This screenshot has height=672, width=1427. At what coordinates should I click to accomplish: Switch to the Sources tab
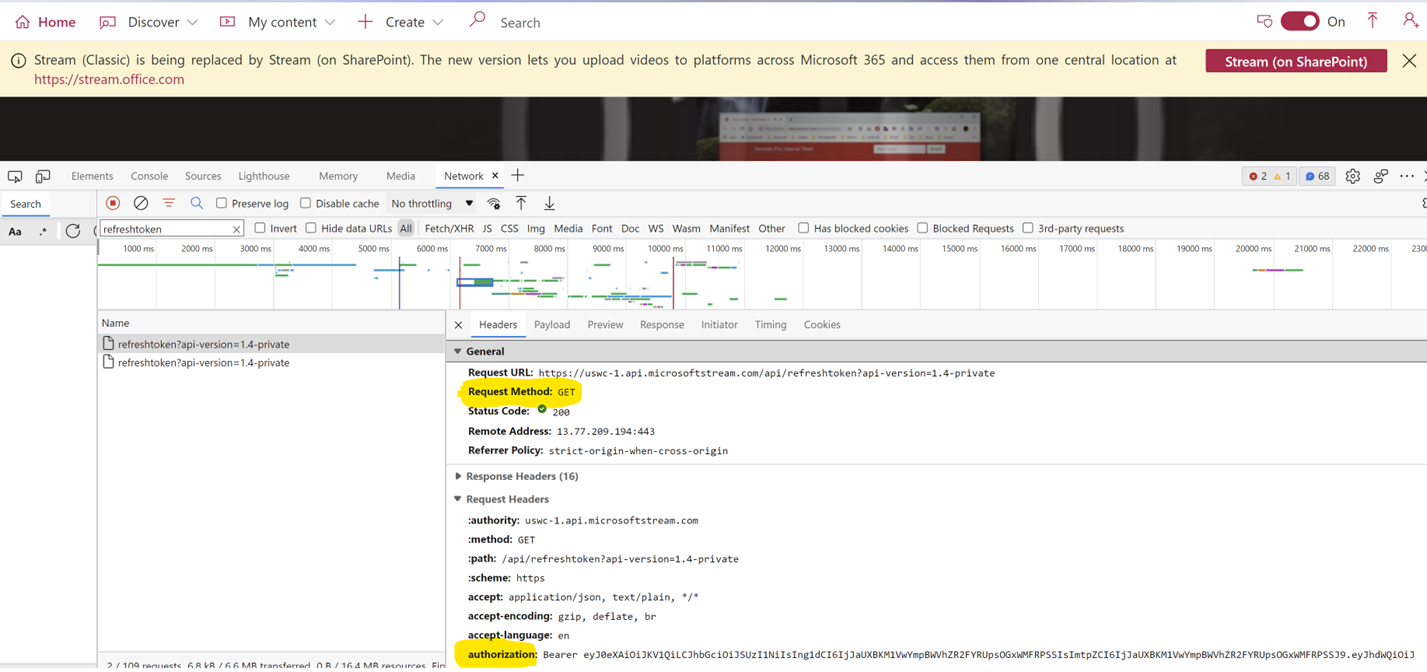(x=203, y=176)
